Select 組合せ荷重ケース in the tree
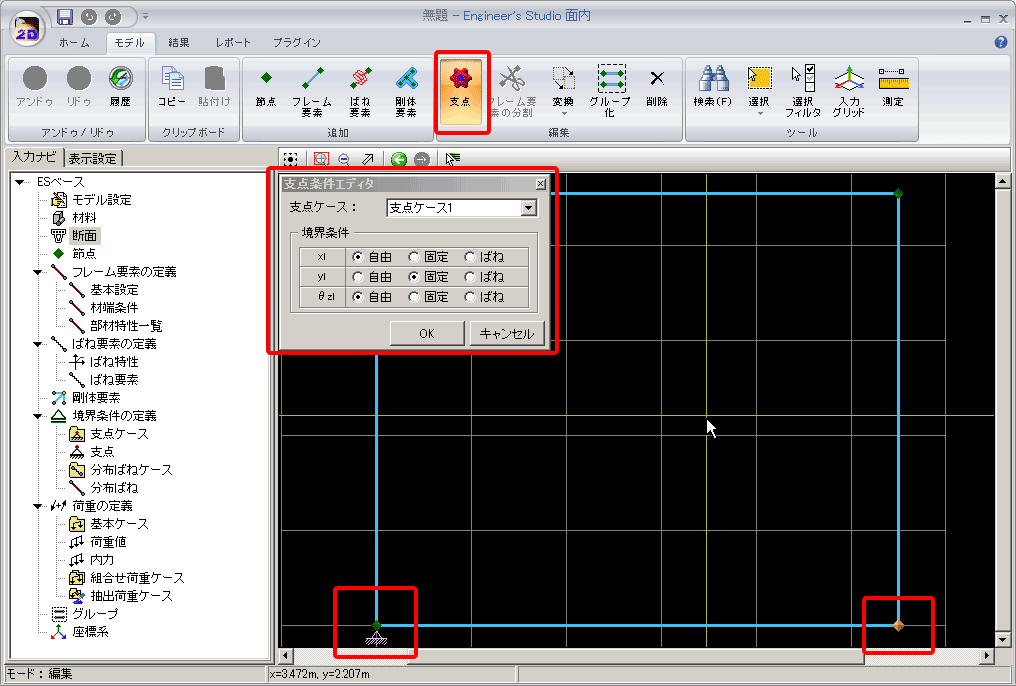 [137, 578]
